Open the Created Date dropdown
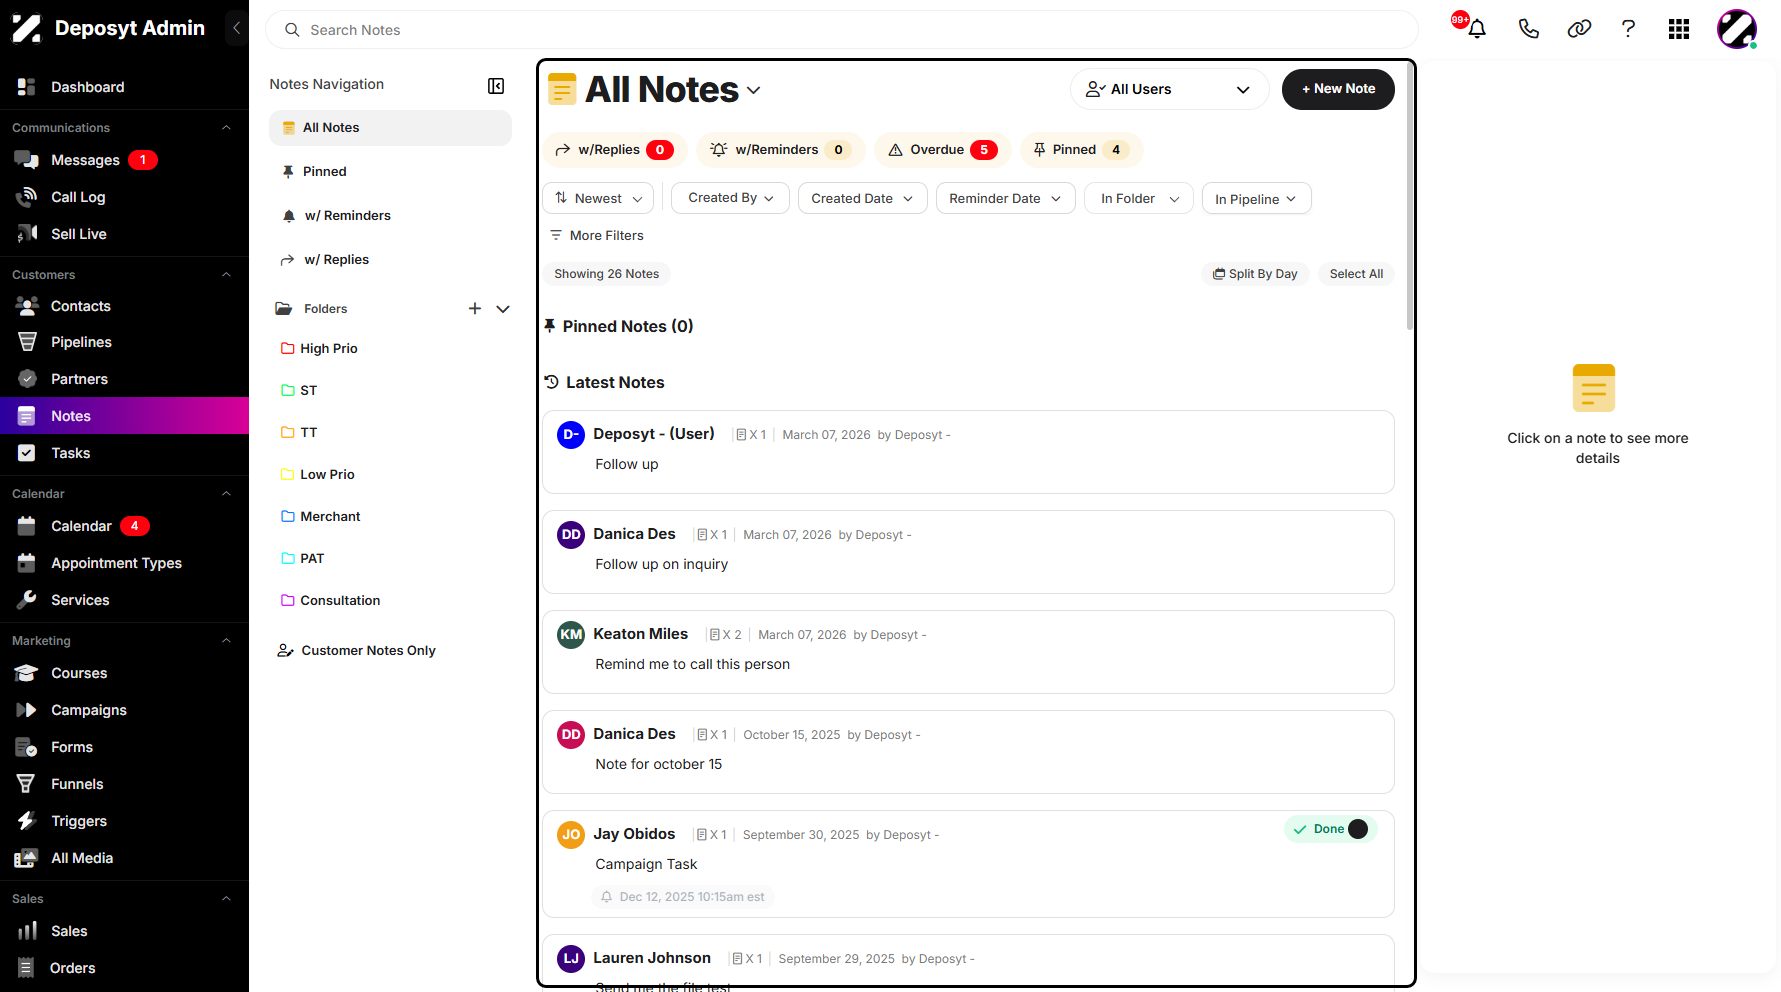1781x992 pixels. (x=862, y=198)
